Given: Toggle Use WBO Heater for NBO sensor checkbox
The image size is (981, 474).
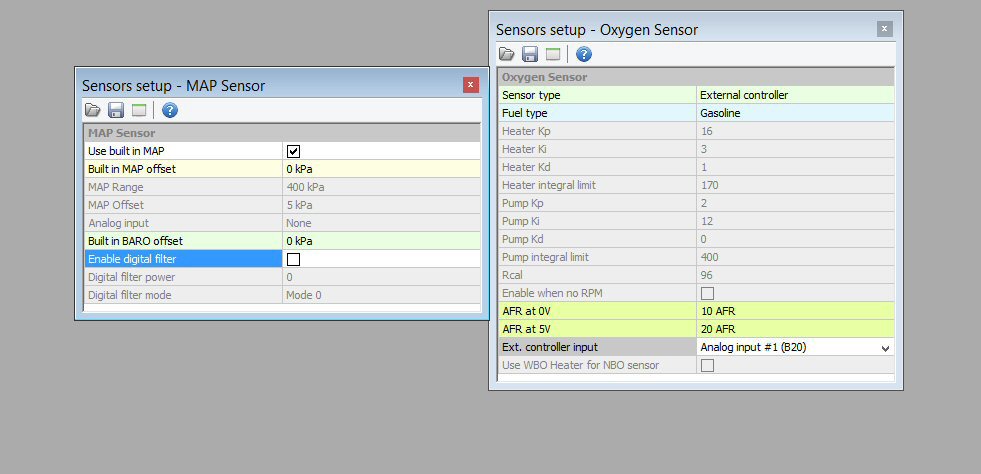Looking at the screenshot, I should [707, 365].
